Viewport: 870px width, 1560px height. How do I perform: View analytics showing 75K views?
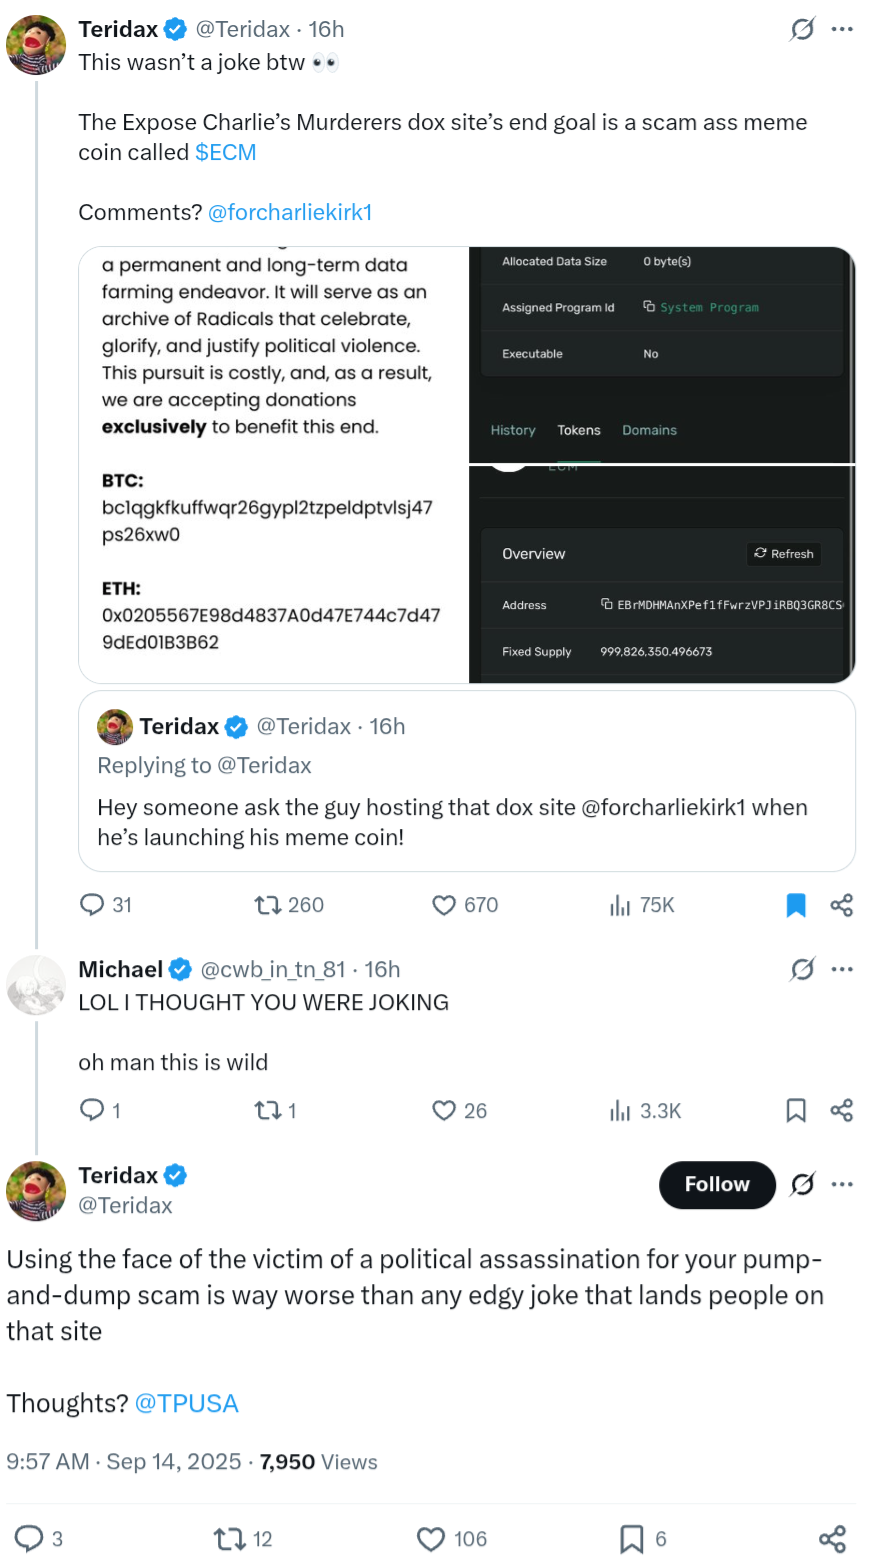pos(620,905)
